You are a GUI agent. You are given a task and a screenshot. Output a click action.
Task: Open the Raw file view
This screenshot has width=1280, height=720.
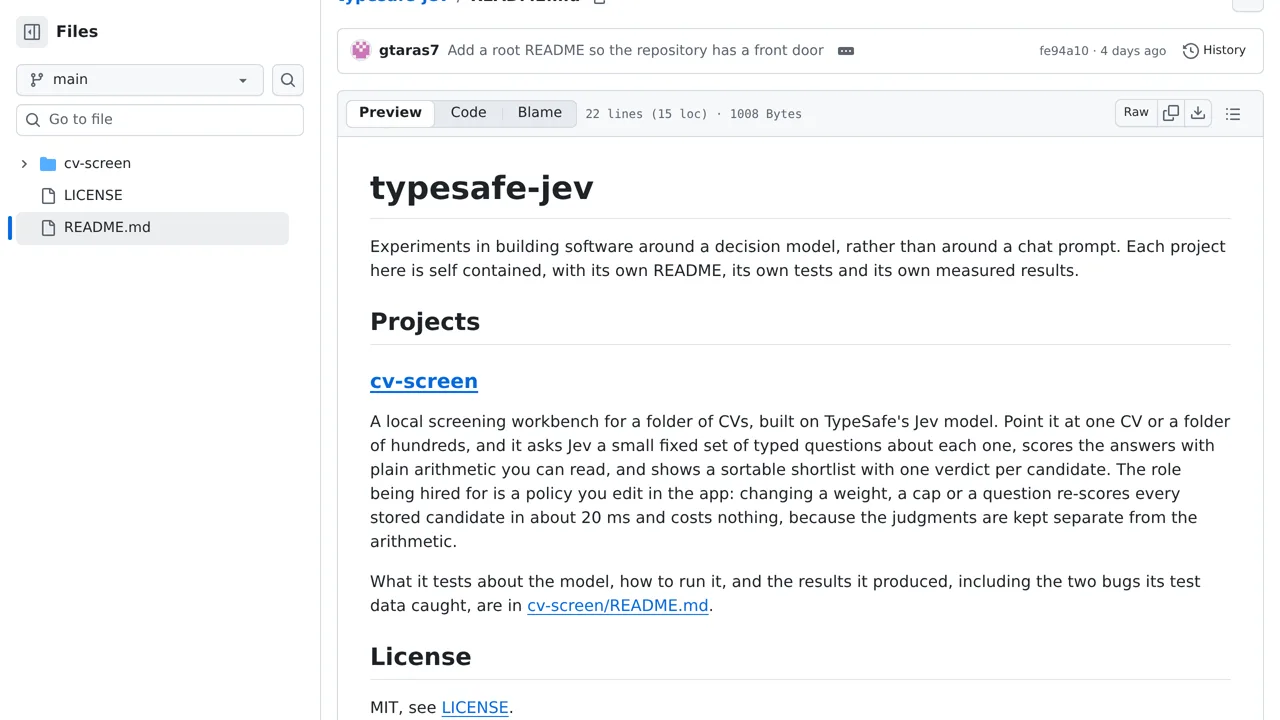point(1136,113)
